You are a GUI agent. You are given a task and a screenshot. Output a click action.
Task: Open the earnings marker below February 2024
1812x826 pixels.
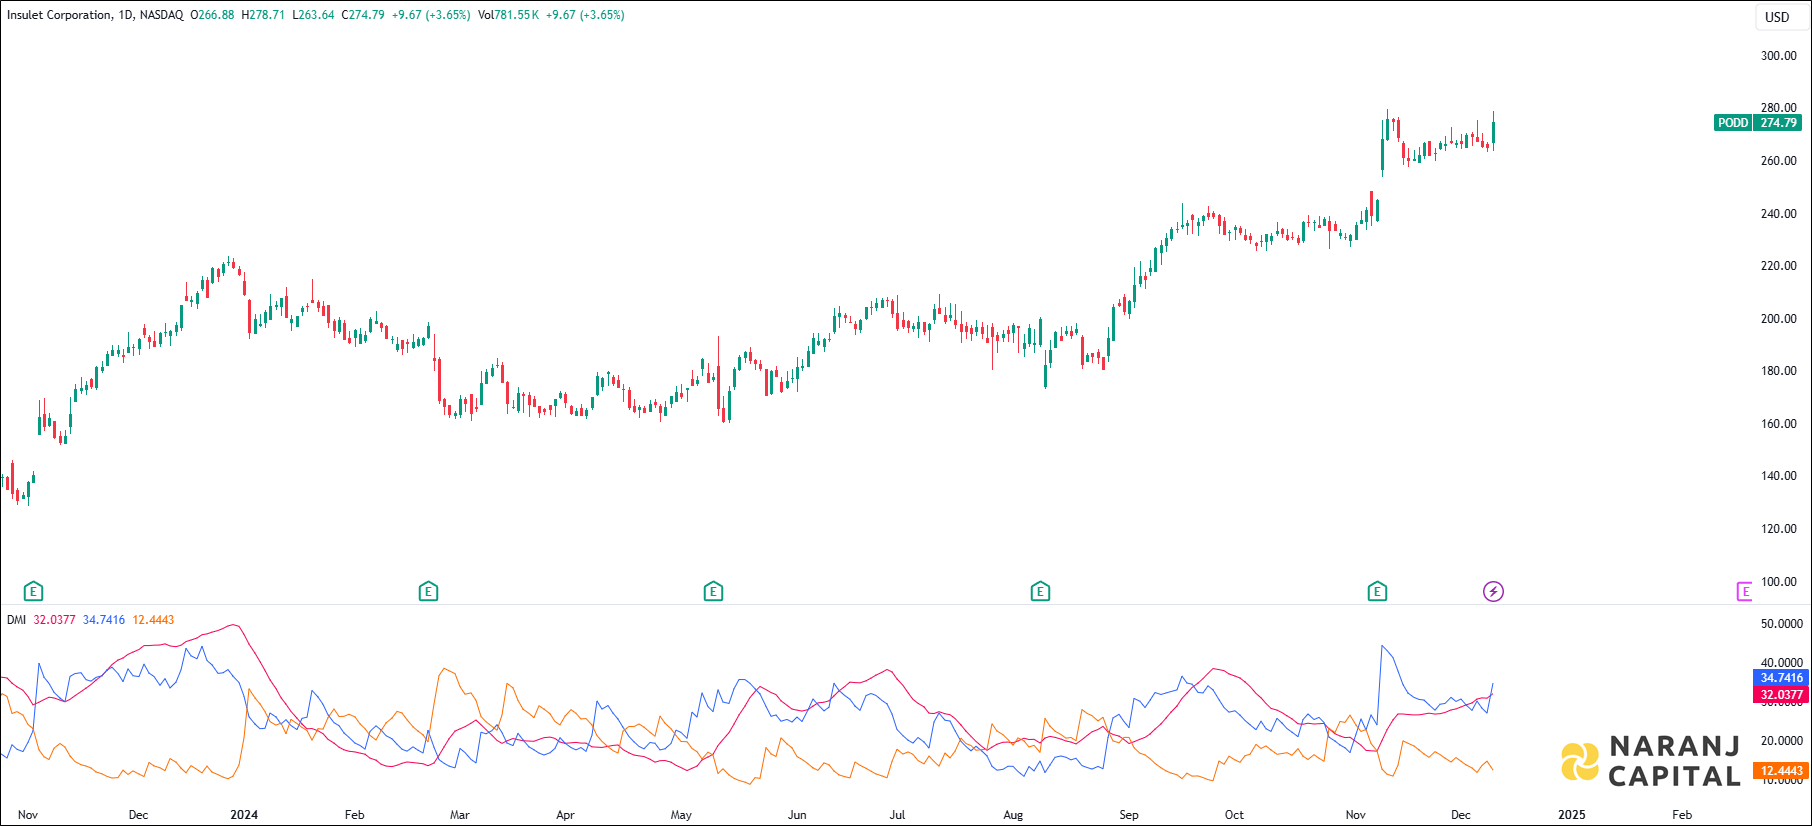[x=428, y=592]
